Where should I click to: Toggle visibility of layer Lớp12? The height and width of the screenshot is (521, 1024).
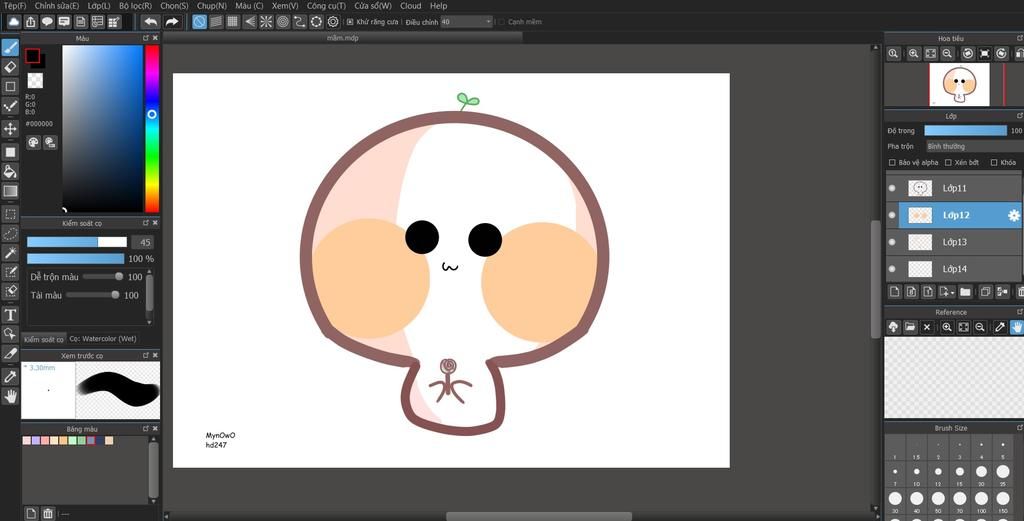[892, 215]
